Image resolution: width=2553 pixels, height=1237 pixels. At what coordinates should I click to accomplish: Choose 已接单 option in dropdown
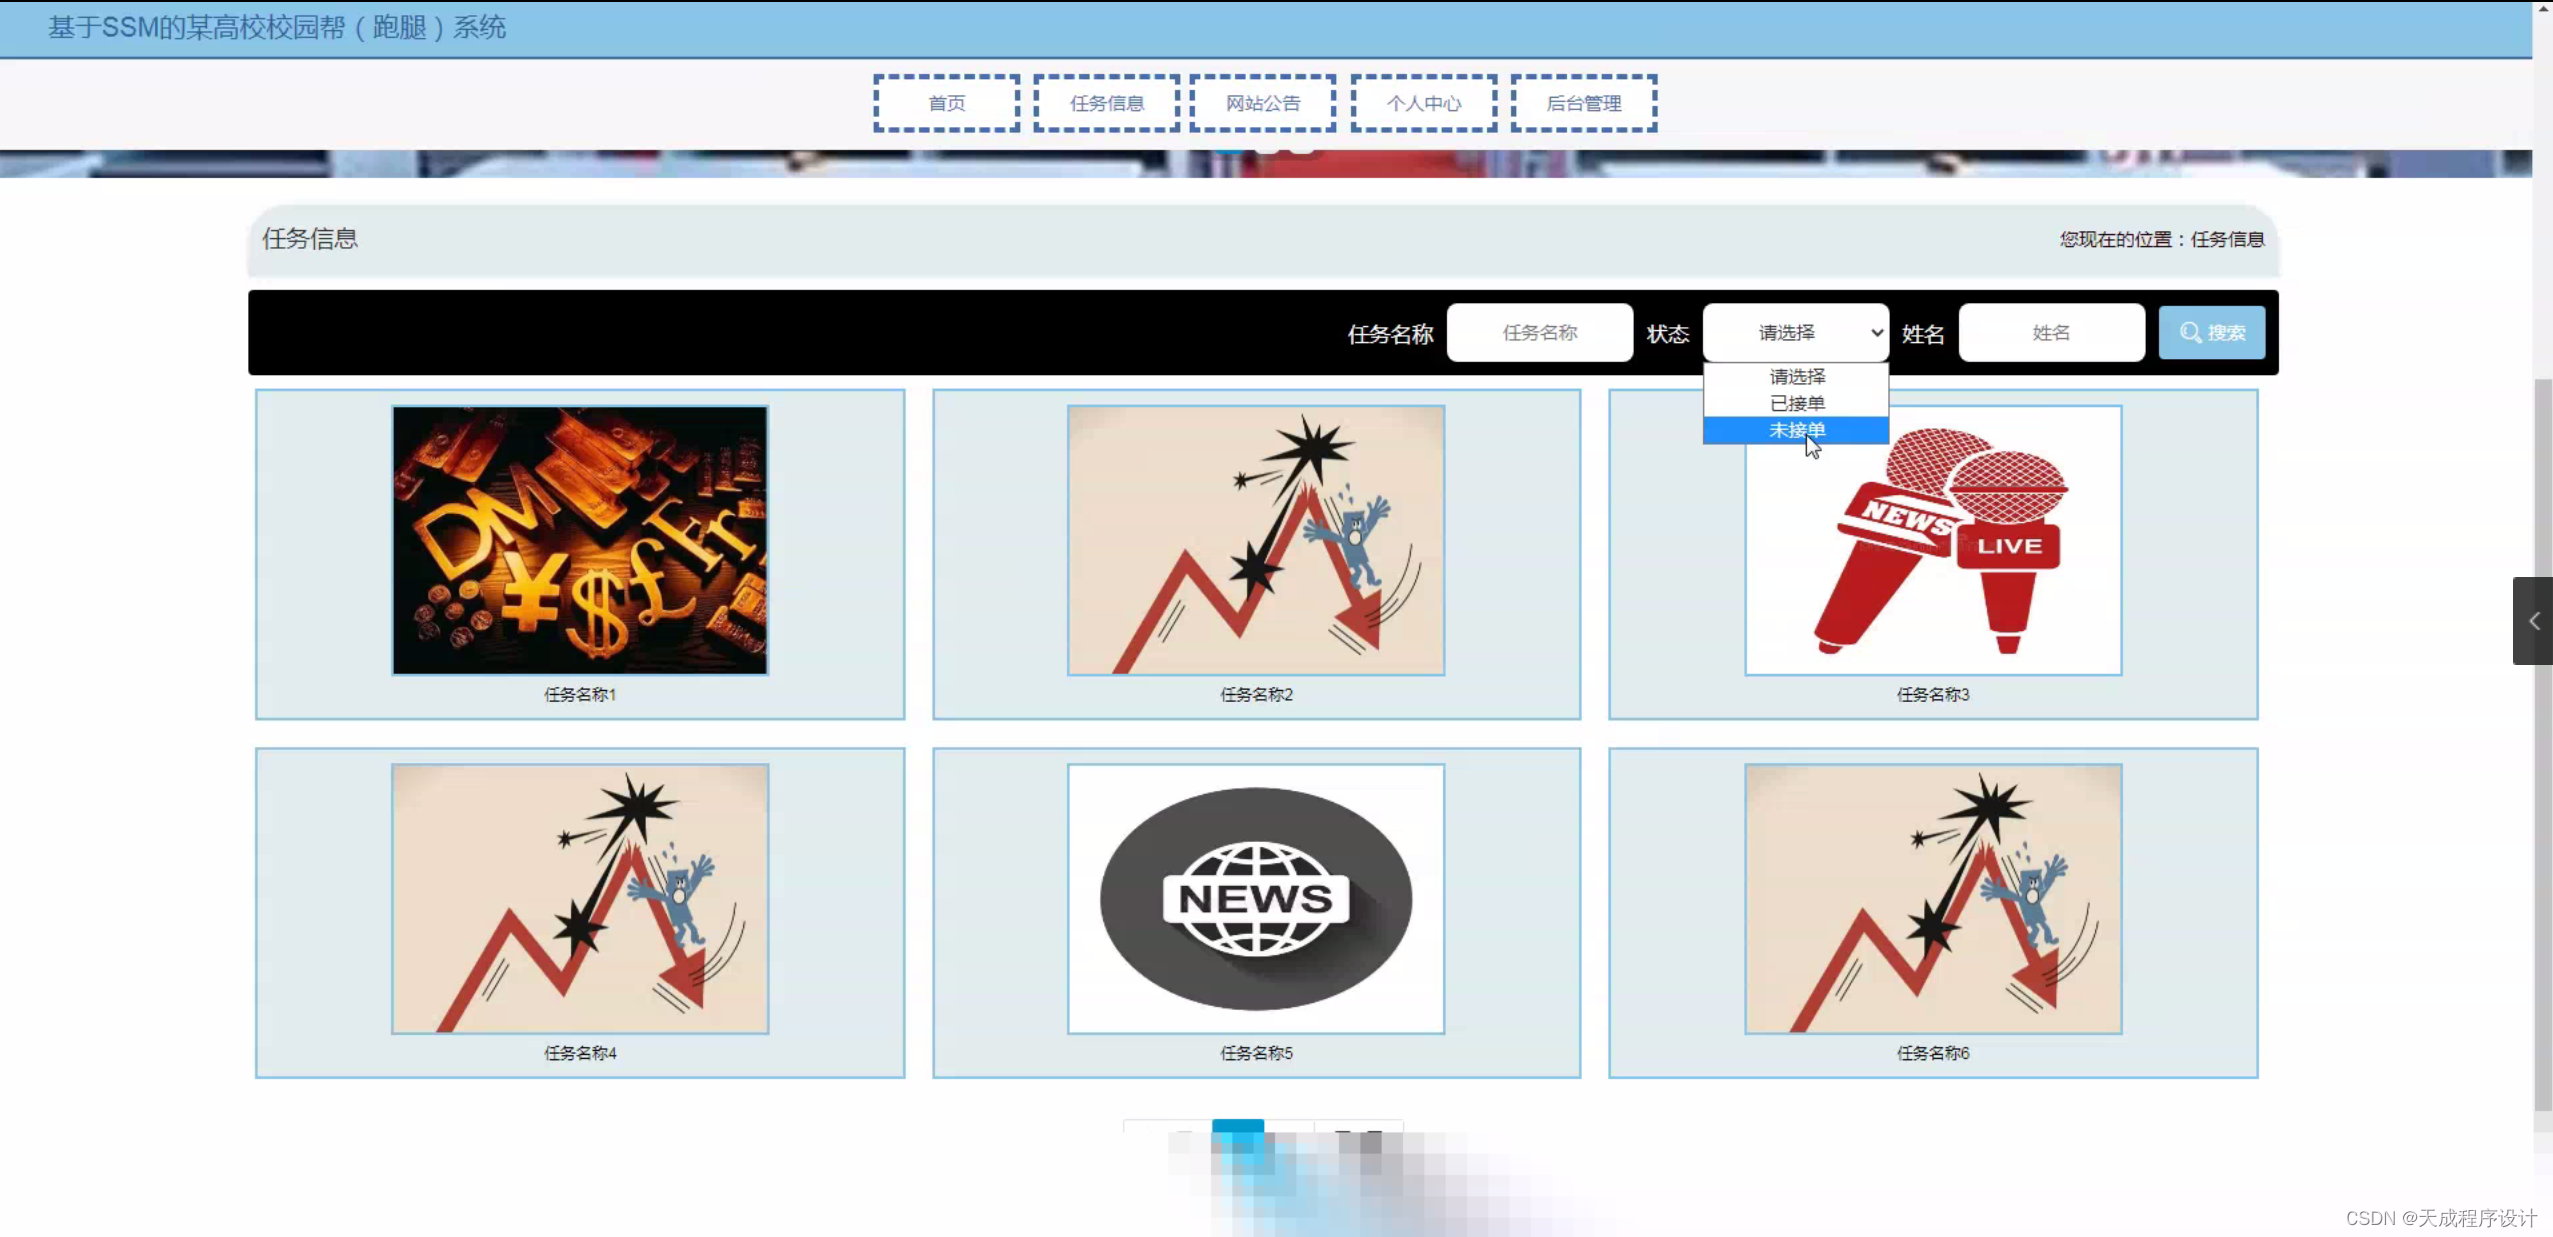click(x=1796, y=403)
